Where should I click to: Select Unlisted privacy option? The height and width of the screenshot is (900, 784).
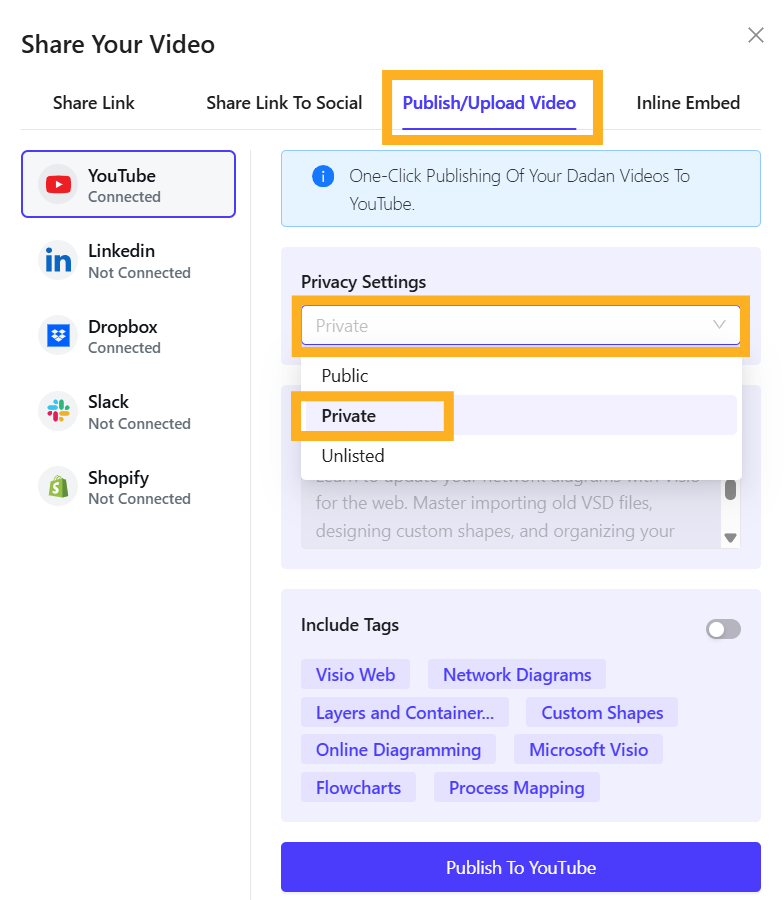(352, 455)
